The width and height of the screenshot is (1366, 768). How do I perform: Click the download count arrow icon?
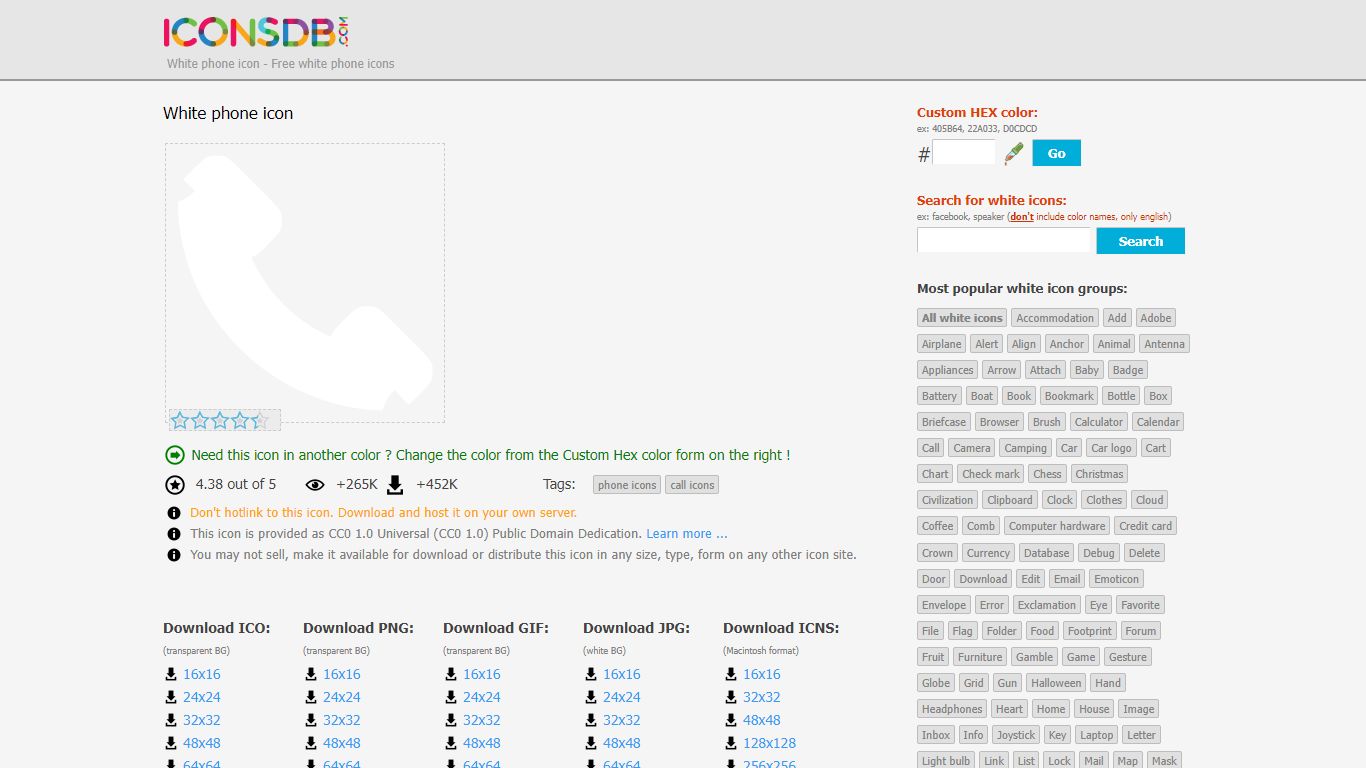[x=395, y=485]
